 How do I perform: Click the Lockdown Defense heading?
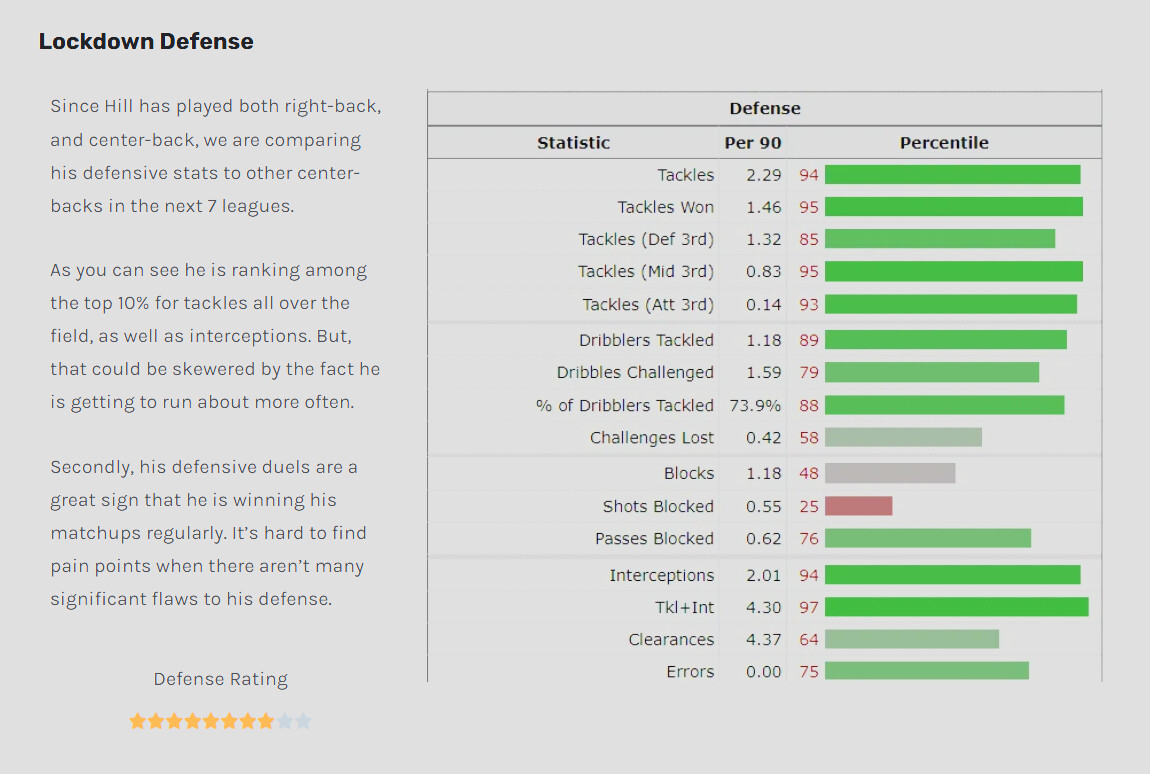(146, 41)
